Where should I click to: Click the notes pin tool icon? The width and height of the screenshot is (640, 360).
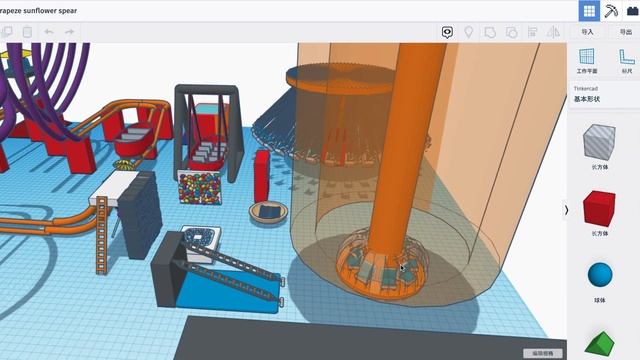469,32
